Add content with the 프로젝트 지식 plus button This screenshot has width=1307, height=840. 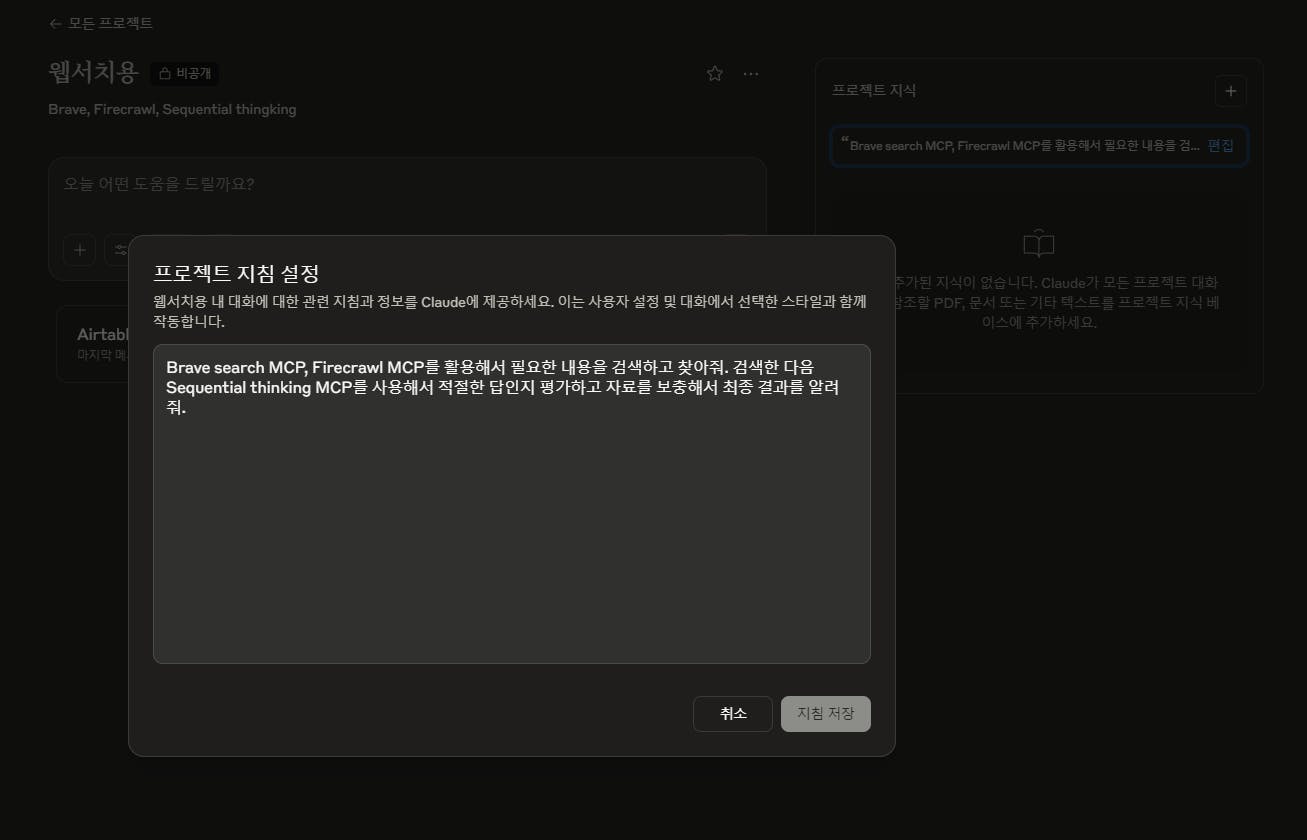[x=1230, y=91]
